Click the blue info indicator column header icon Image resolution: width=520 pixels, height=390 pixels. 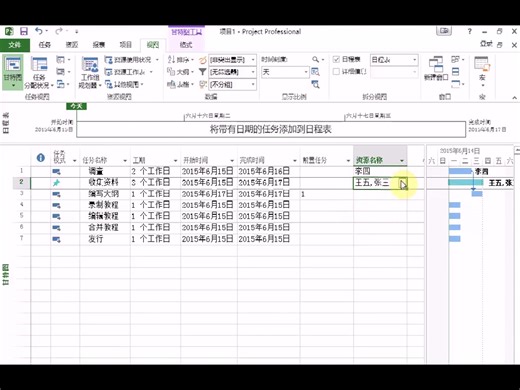(x=41, y=158)
